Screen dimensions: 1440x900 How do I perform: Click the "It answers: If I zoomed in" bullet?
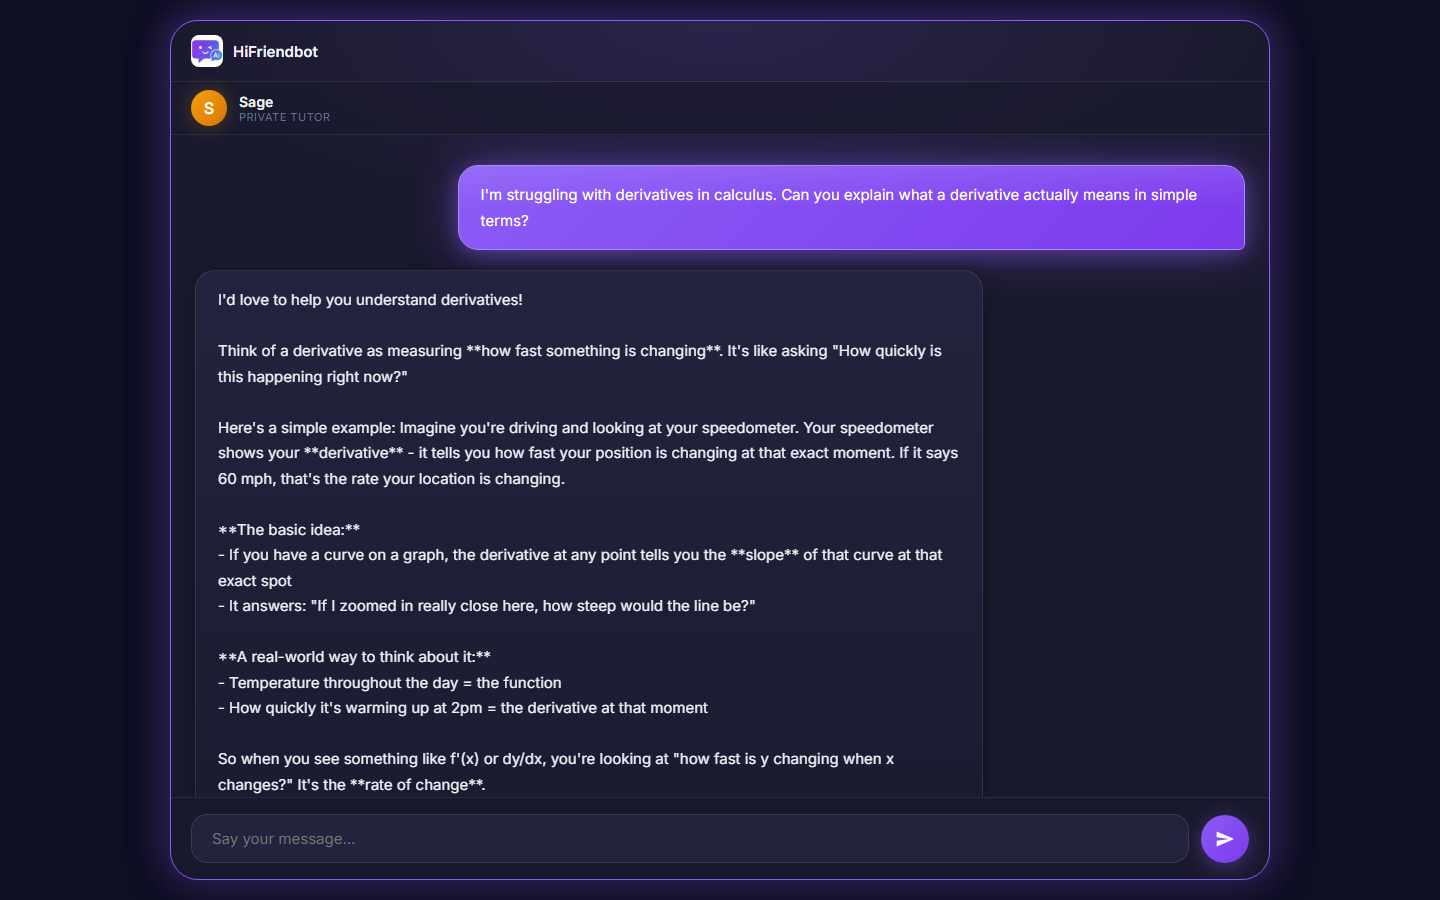[487, 606]
